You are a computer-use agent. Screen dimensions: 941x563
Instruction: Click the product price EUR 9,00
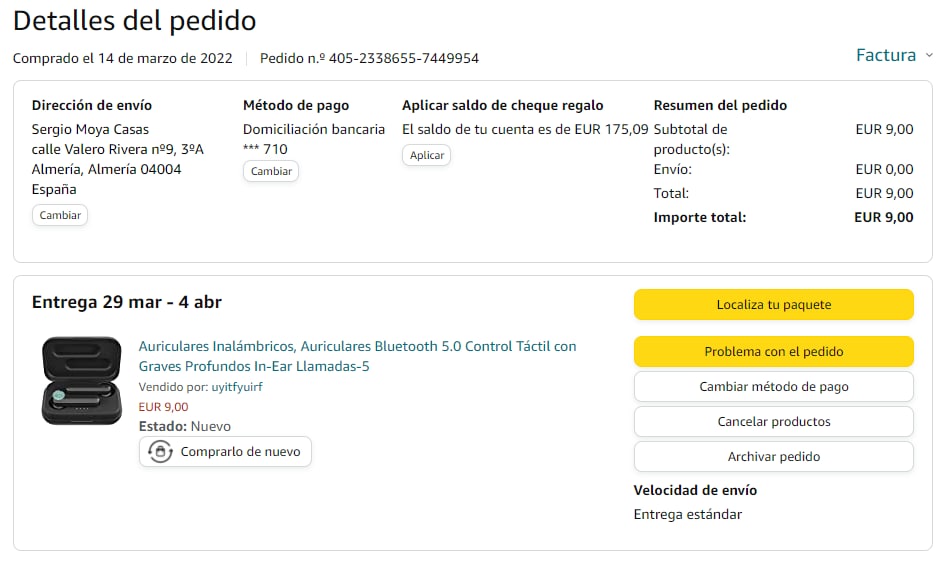(x=163, y=407)
